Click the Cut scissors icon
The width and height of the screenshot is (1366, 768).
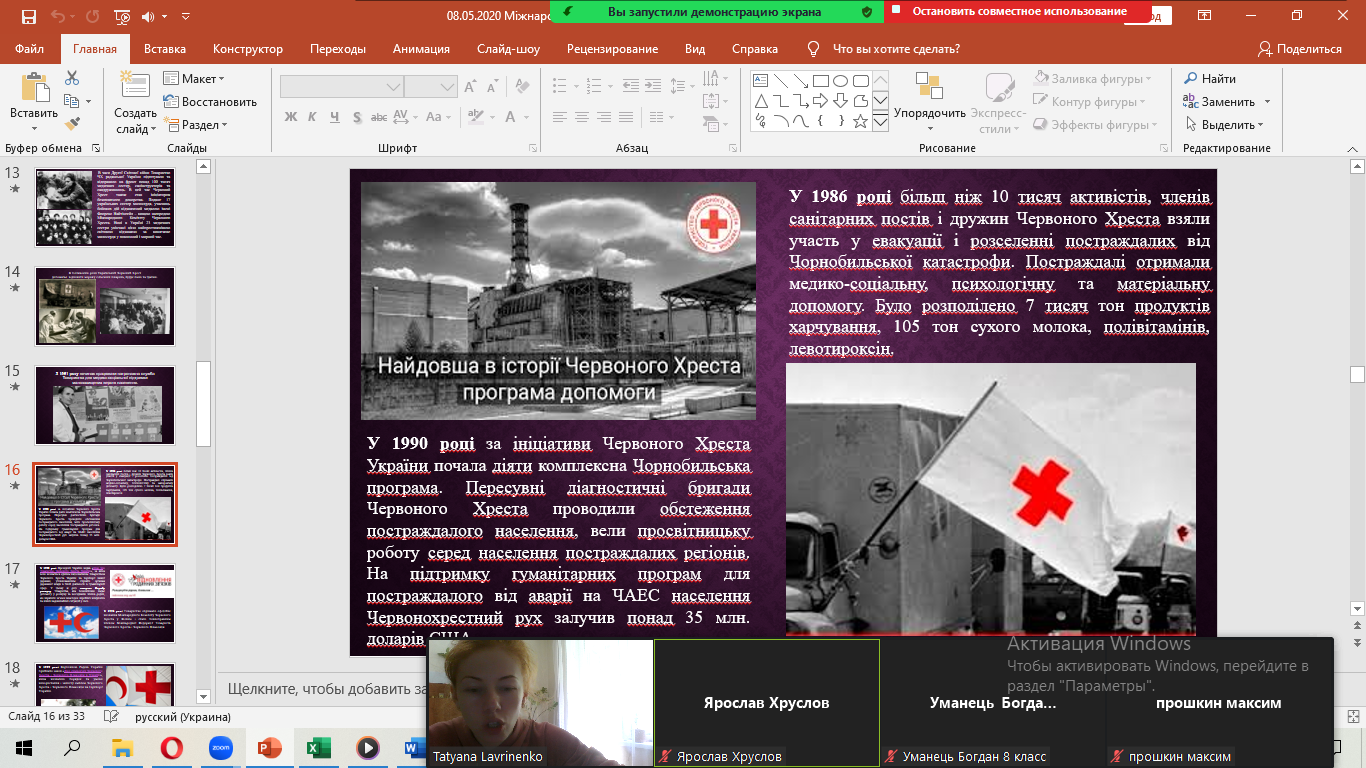coord(72,78)
